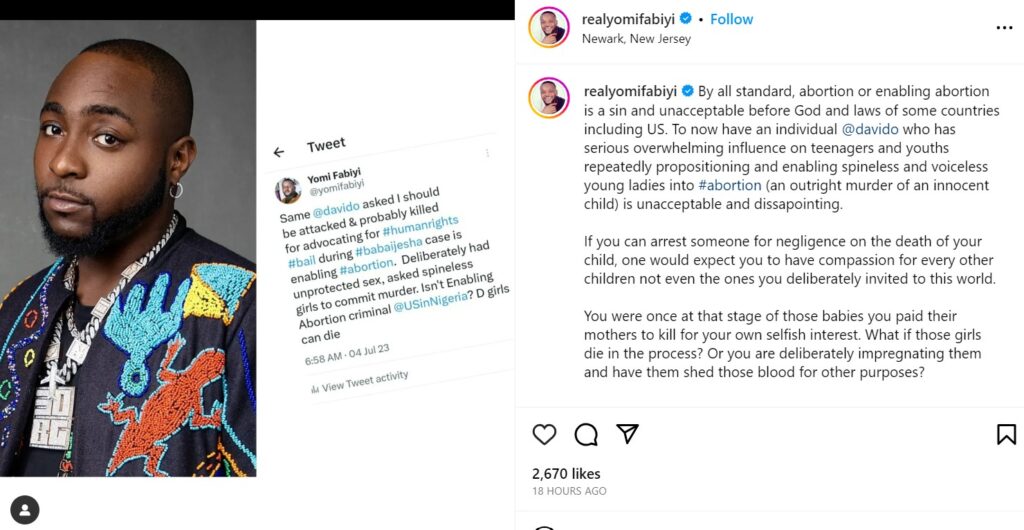Open comments via speech bubble icon
The width and height of the screenshot is (1024, 530).
pos(586,434)
